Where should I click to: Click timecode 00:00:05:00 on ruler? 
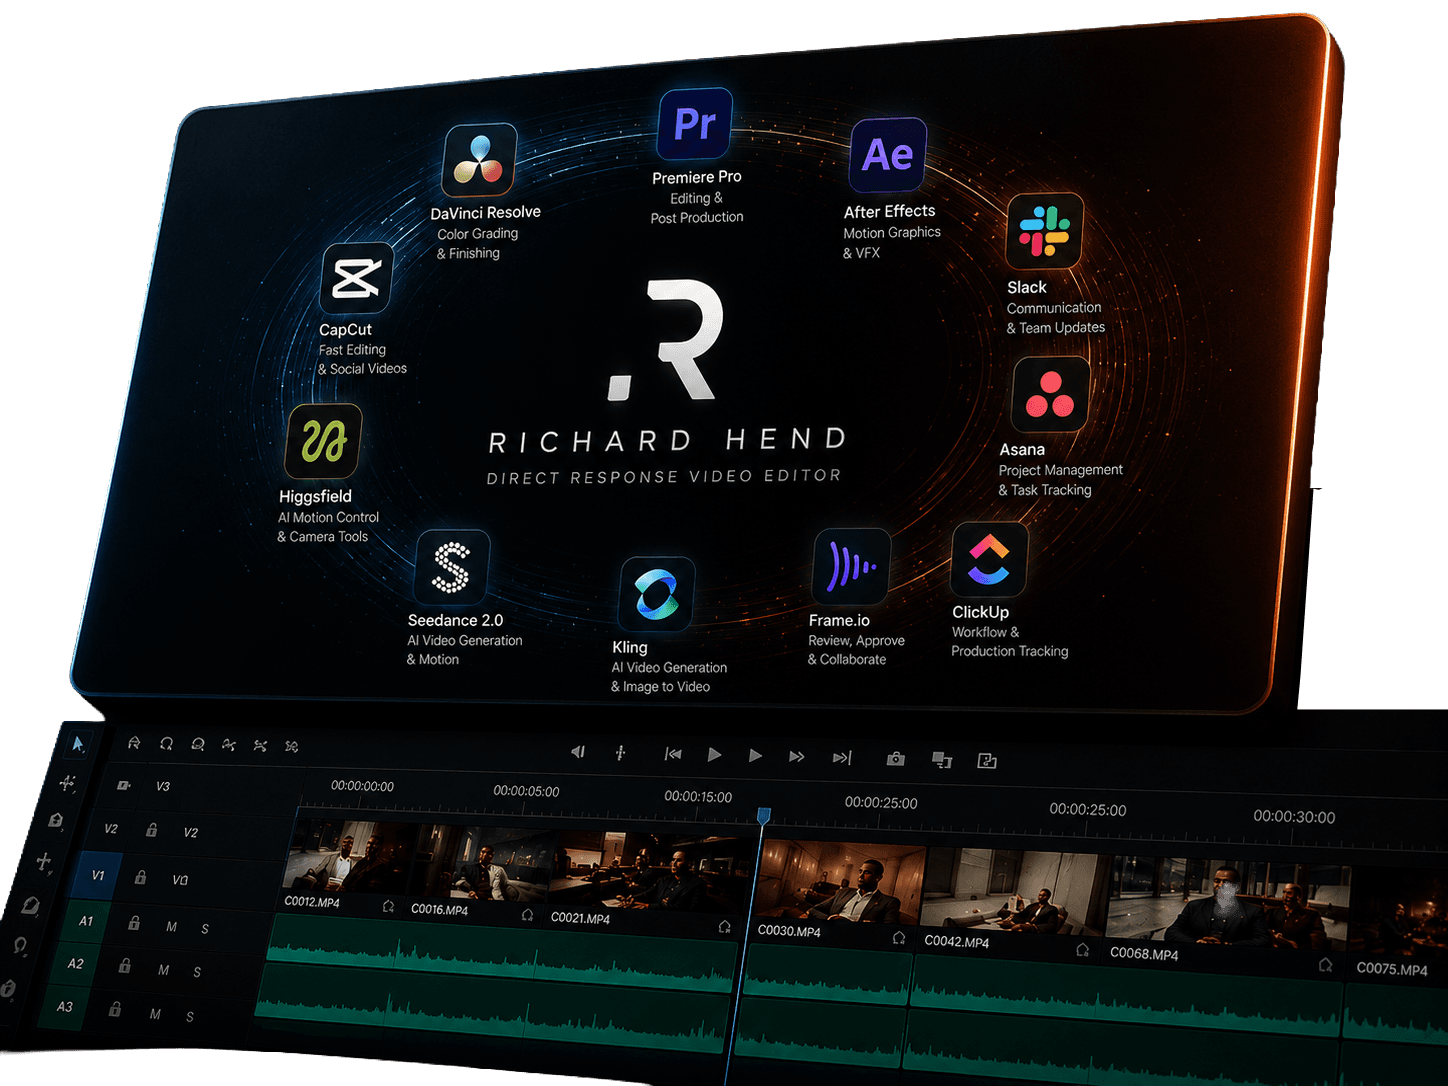526,791
